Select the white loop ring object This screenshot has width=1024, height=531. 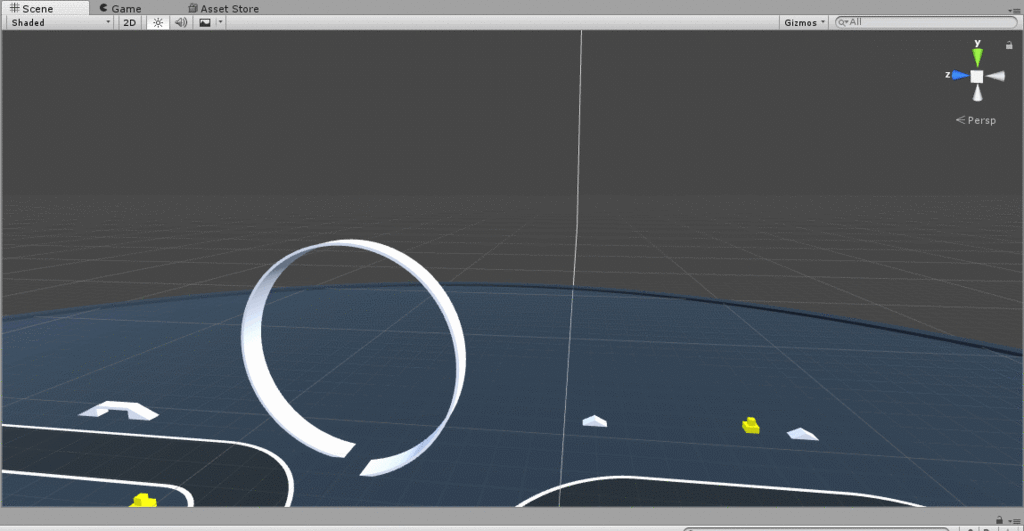(x=353, y=357)
